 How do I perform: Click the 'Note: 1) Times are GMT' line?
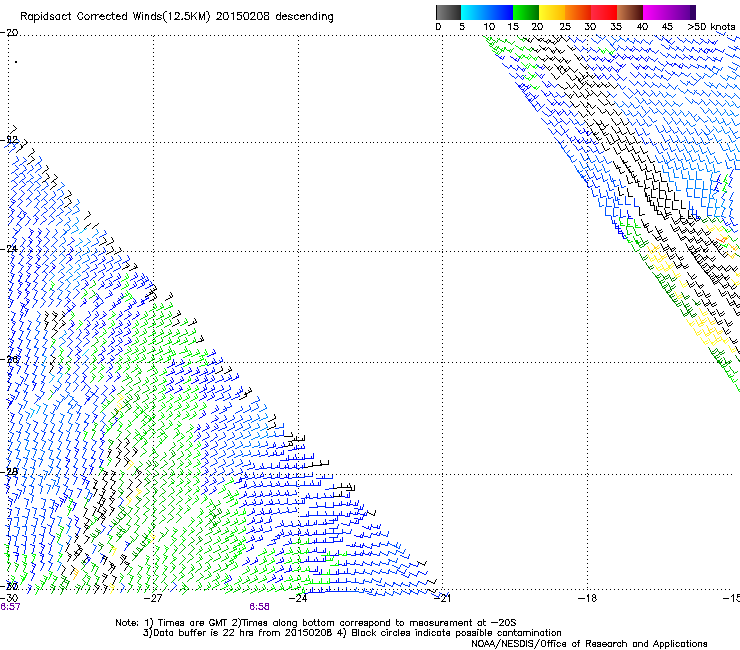[316, 623]
